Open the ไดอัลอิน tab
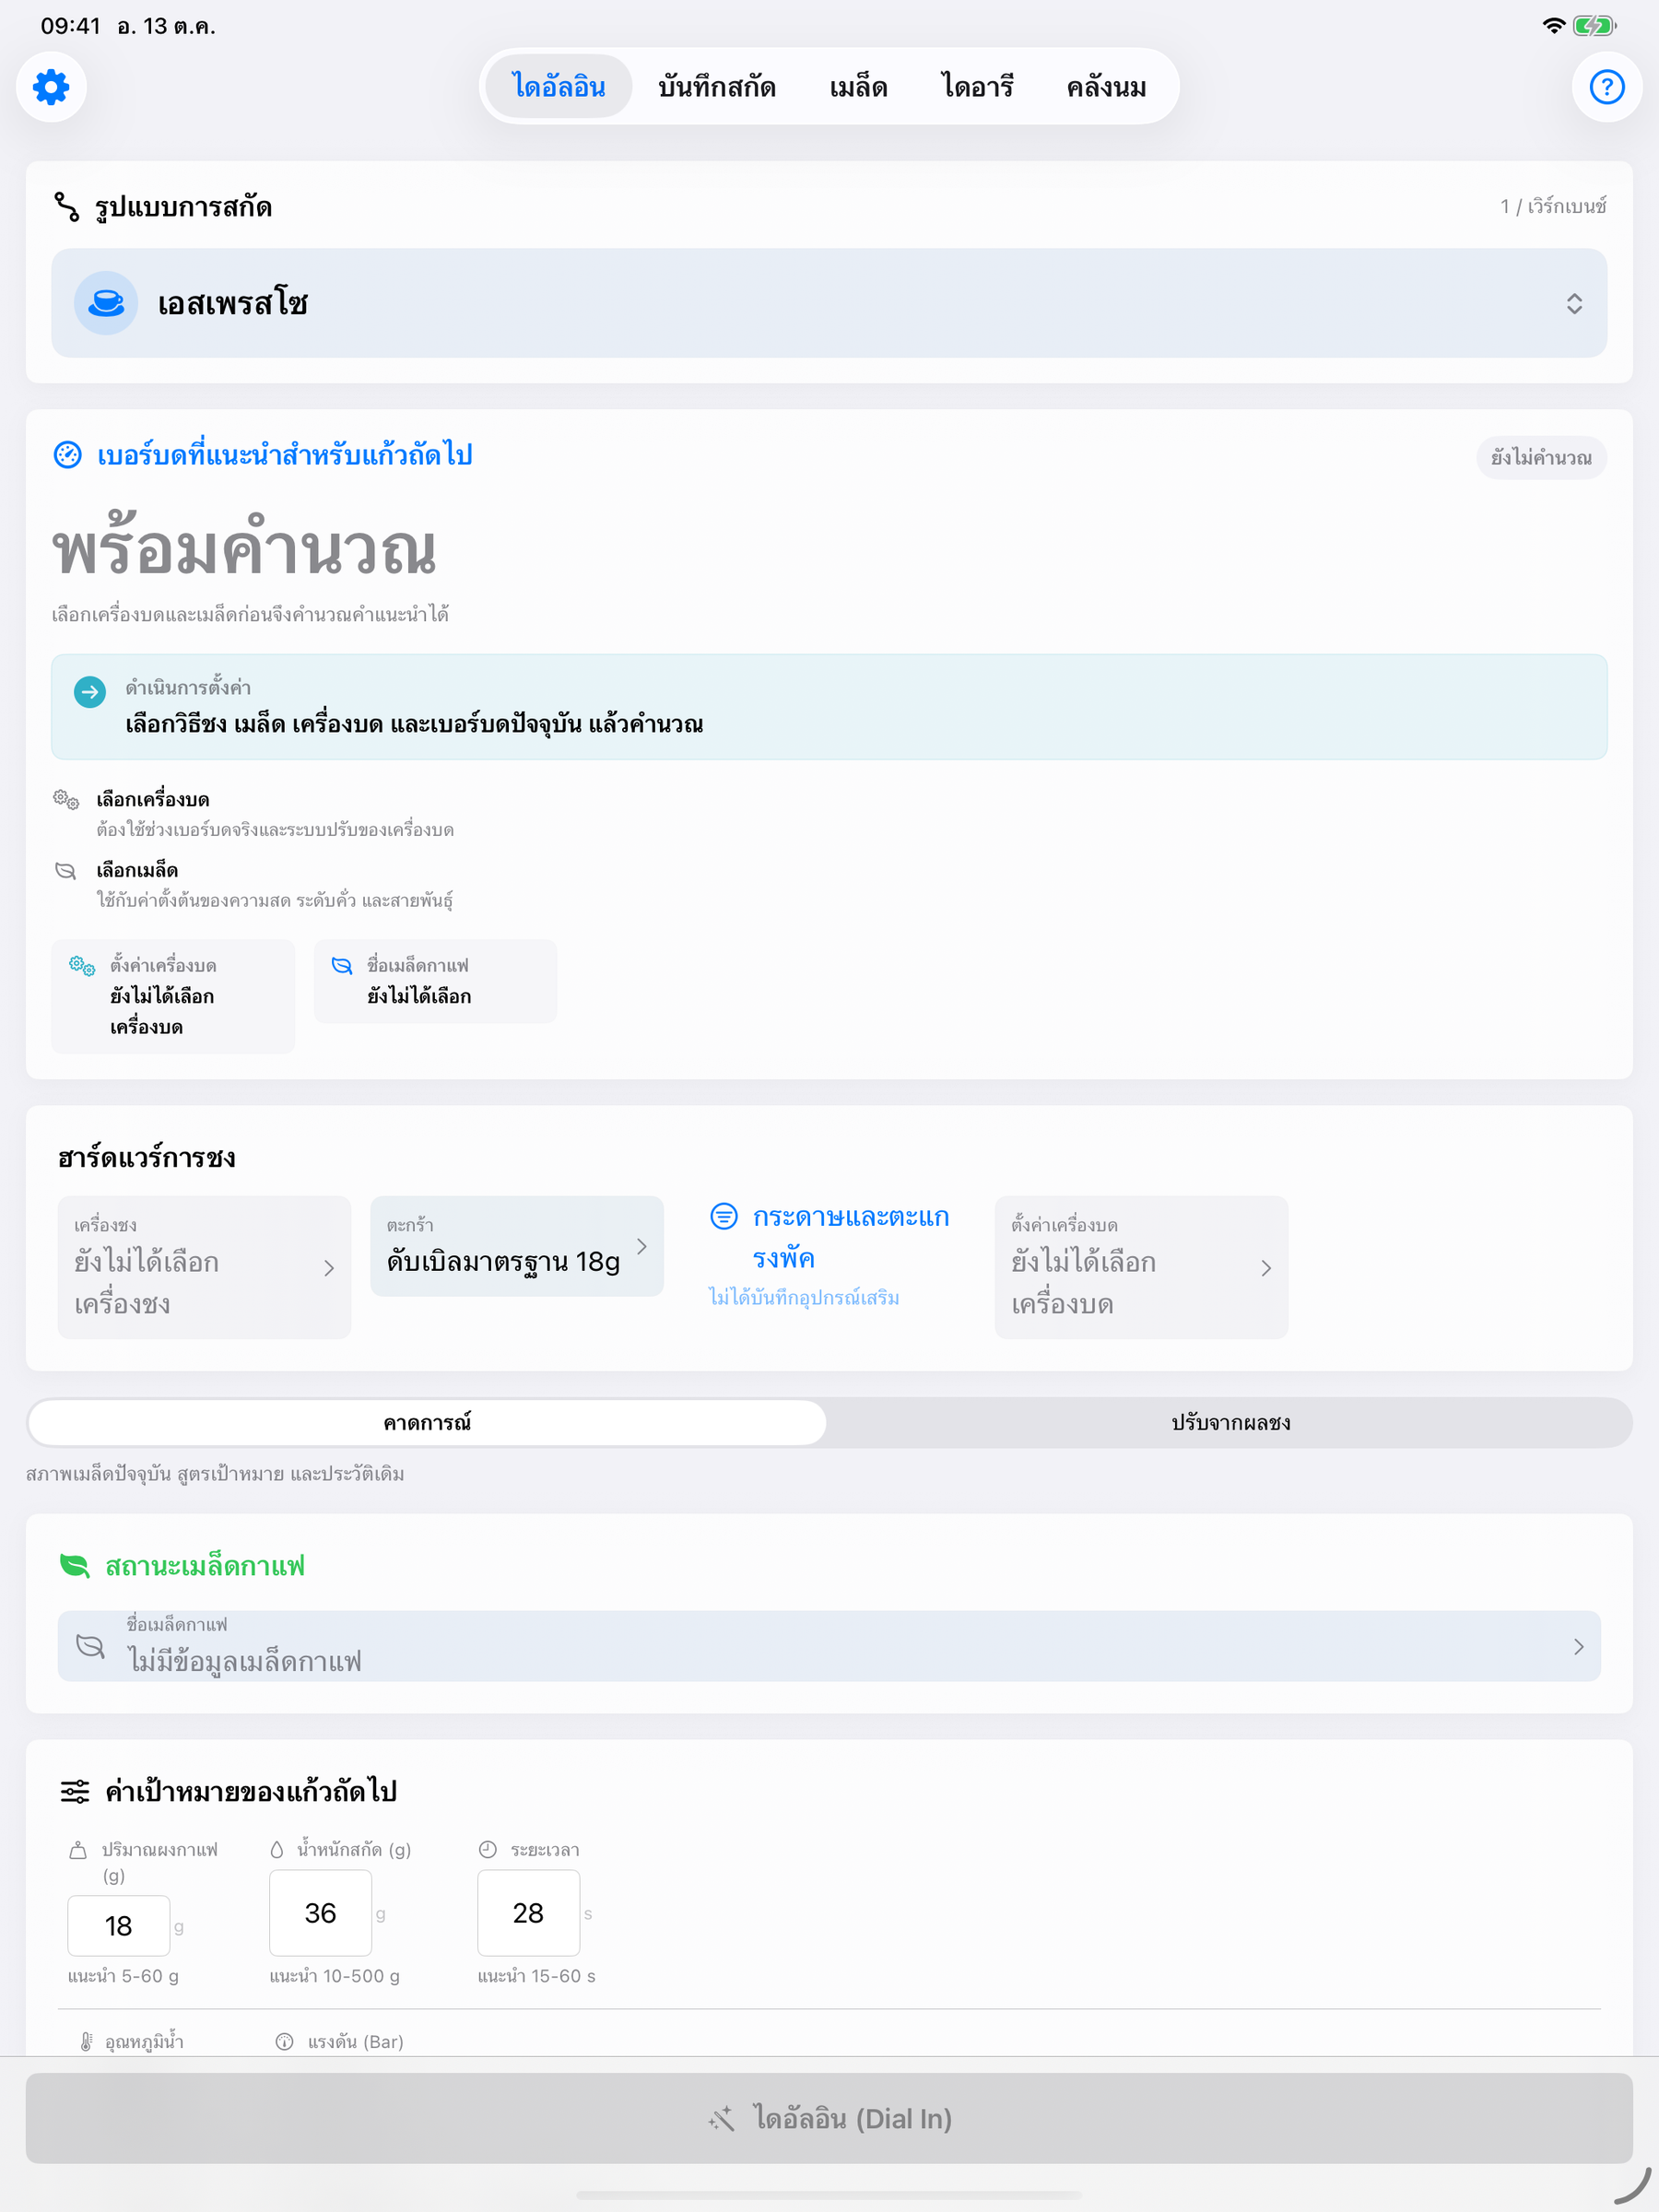This screenshot has width=1659, height=2212. (x=559, y=87)
